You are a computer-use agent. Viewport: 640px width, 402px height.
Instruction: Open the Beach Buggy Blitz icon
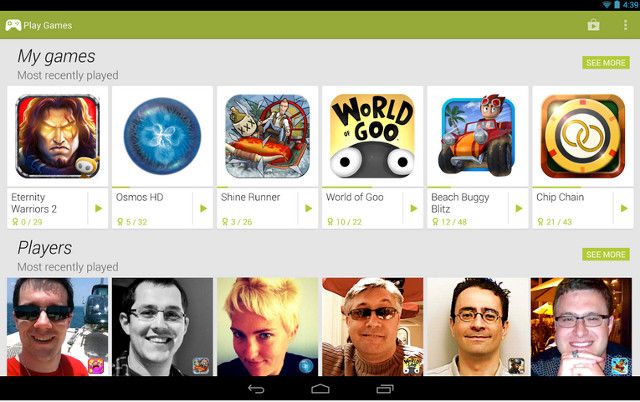pos(478,136)
